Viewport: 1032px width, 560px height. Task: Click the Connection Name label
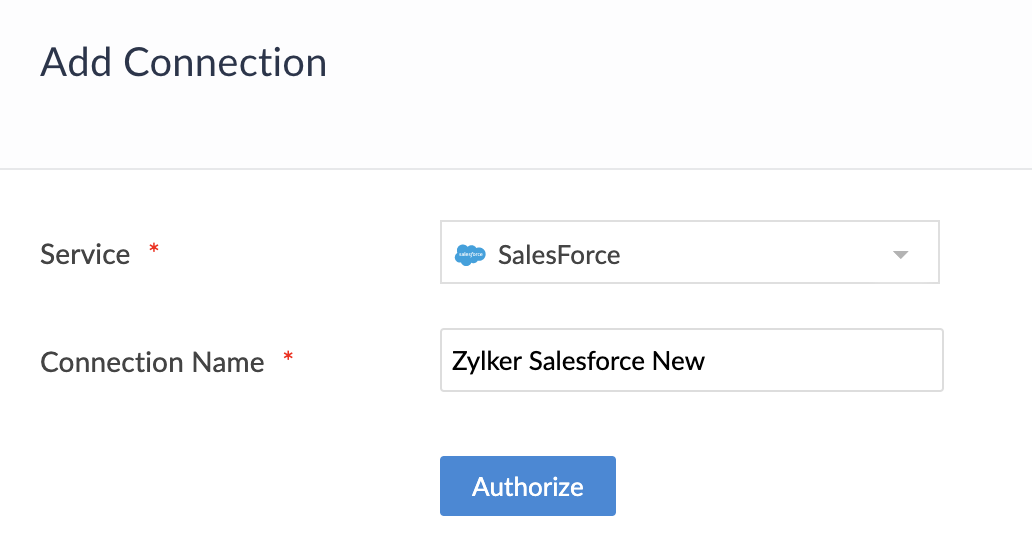[152, 362]
